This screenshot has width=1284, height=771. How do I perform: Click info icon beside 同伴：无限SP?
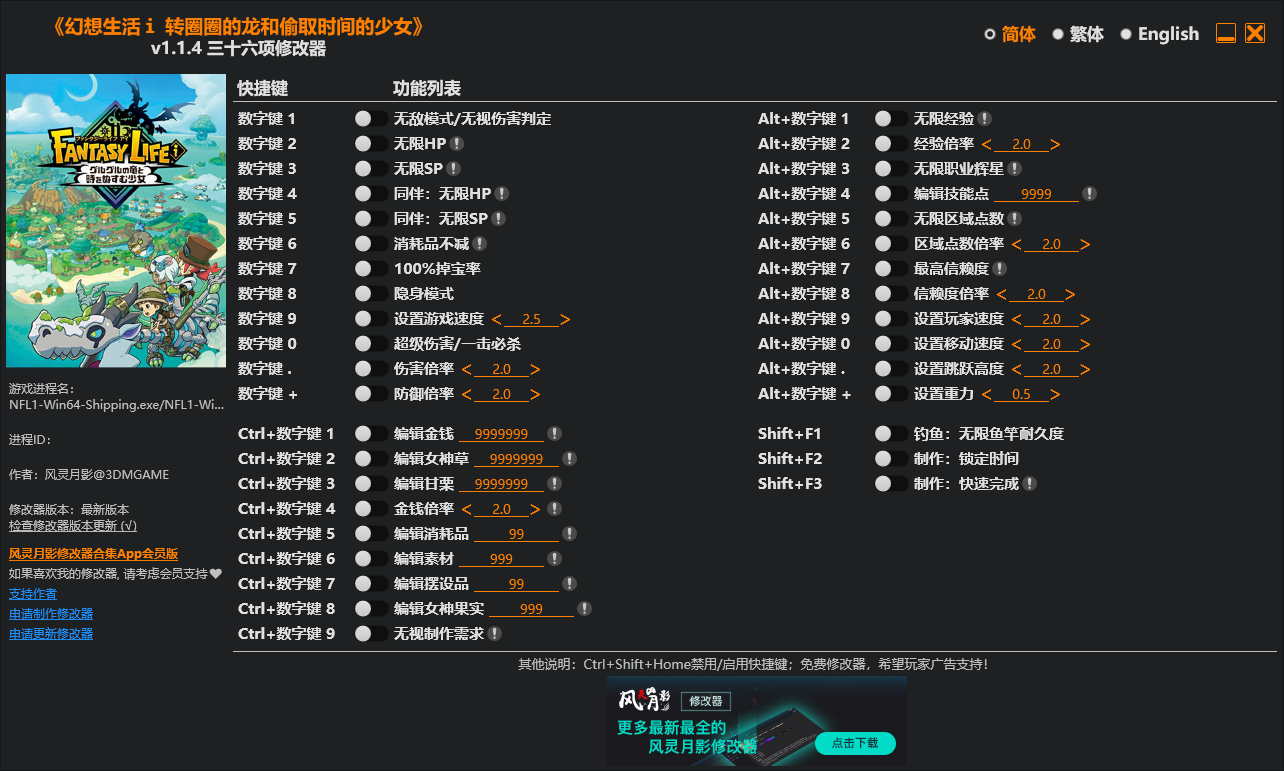pyautogui.click(x=499, y=219)
